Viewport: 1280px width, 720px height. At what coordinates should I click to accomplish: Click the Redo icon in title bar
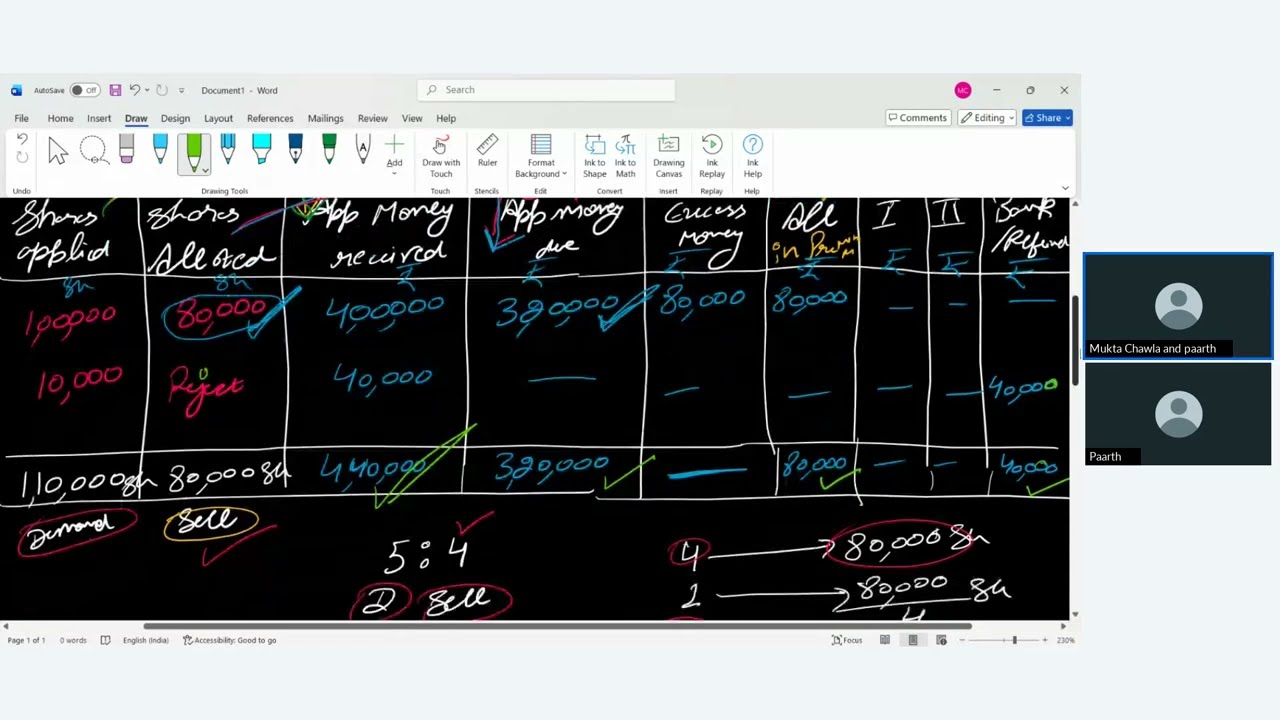(161, 90)
